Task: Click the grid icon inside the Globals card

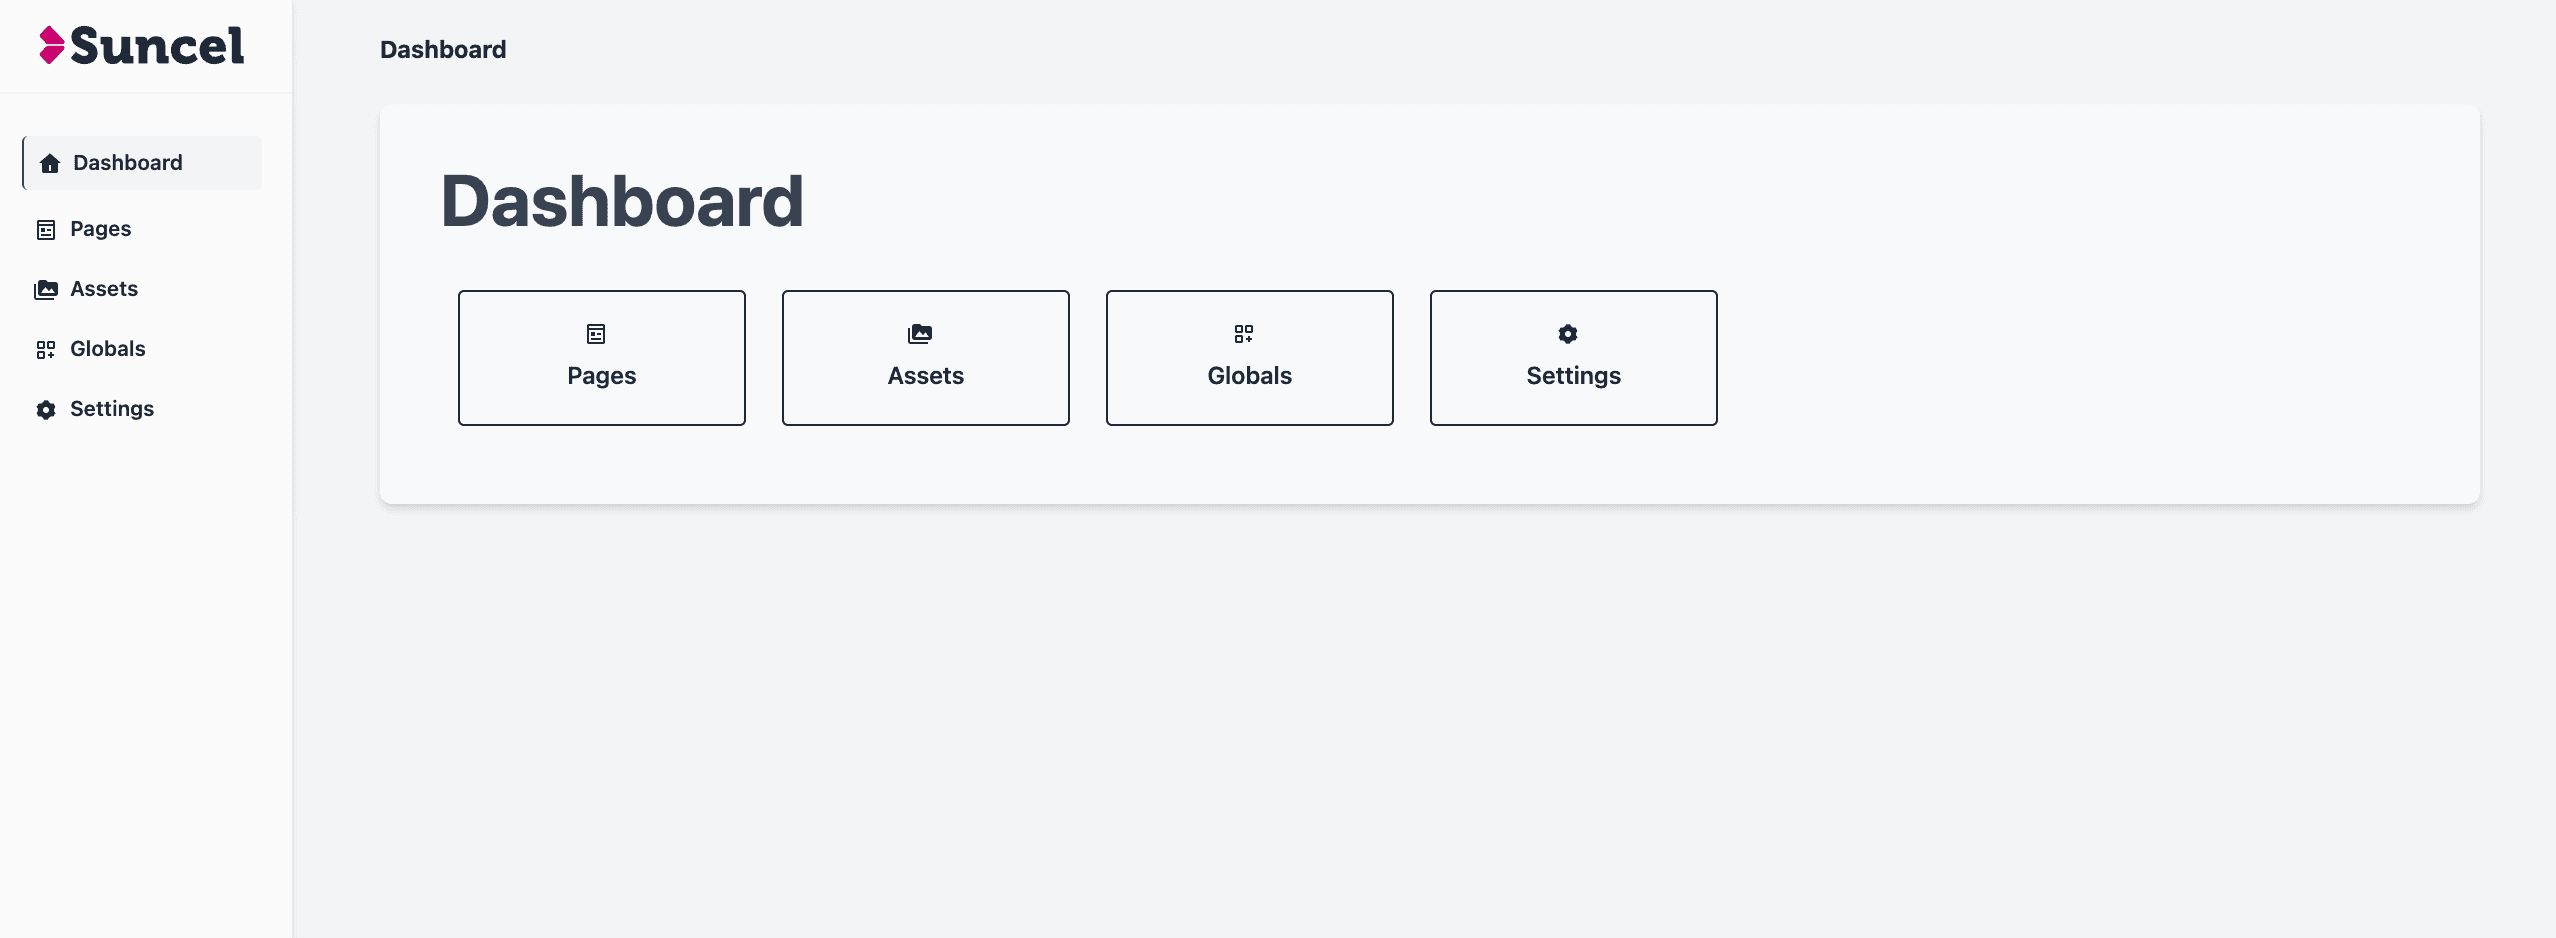Action: click(x=1244, y=334)
